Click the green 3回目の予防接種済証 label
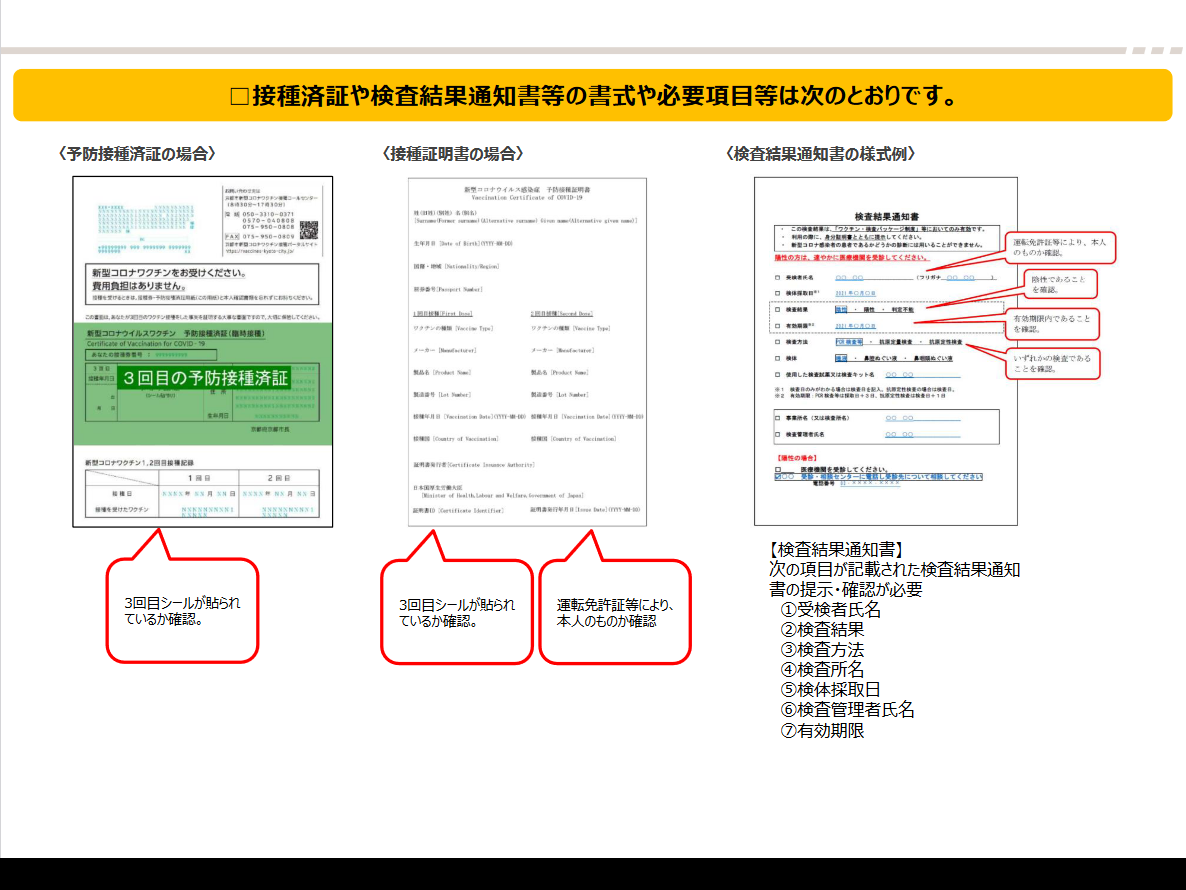This screenshot has width=1186, height=890. pyautogui.click(x=206, y=378)
